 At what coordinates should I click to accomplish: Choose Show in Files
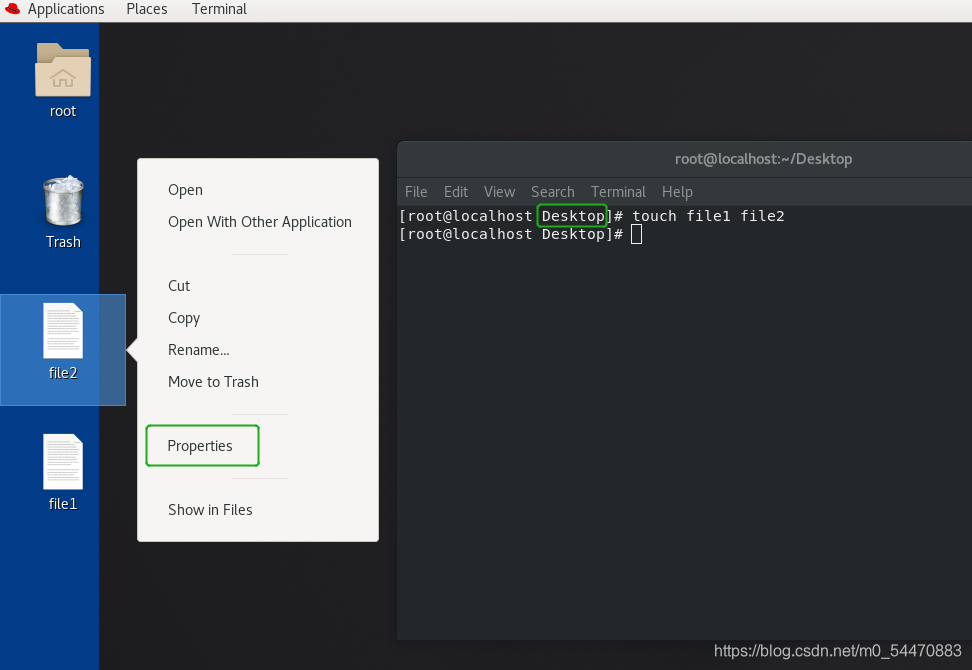(x=210, y=509)
